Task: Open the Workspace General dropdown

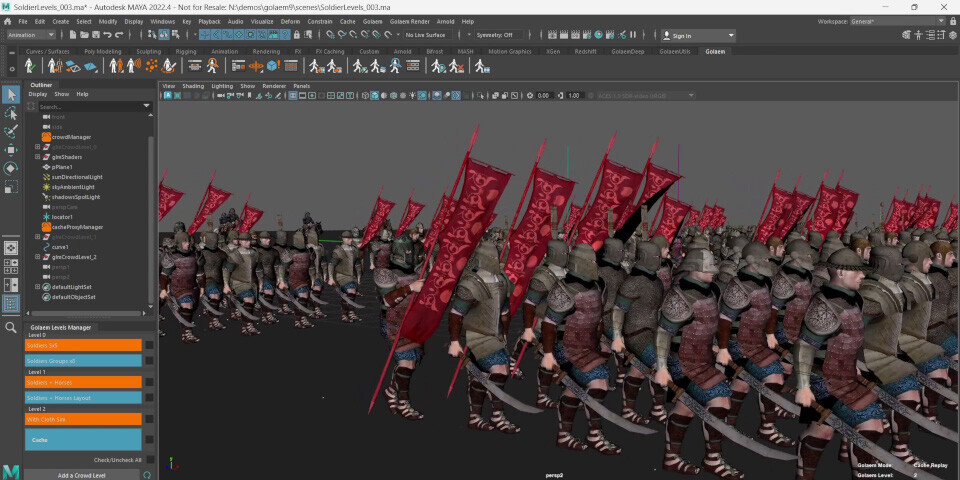Action: pos(897,21)
